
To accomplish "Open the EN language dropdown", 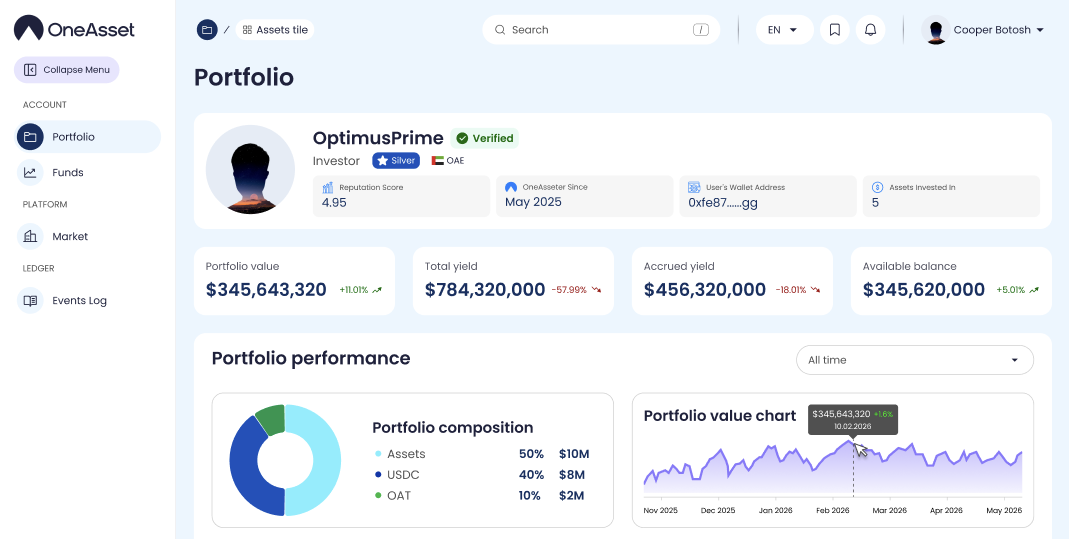I will coord(783,30).
